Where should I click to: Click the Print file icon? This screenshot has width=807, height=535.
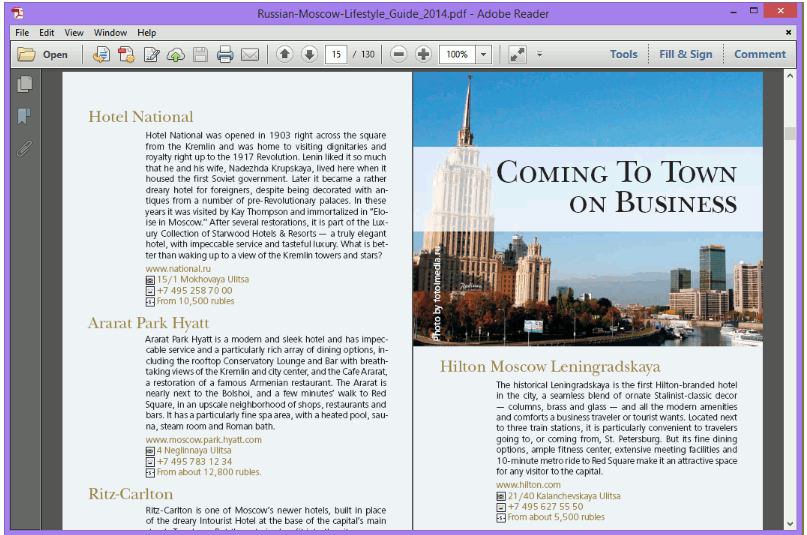click(x=225, y=54)
